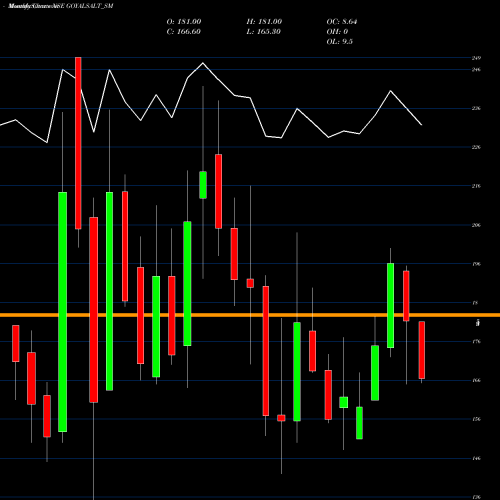Click the GOYALSALT_SM chart title

61,6
